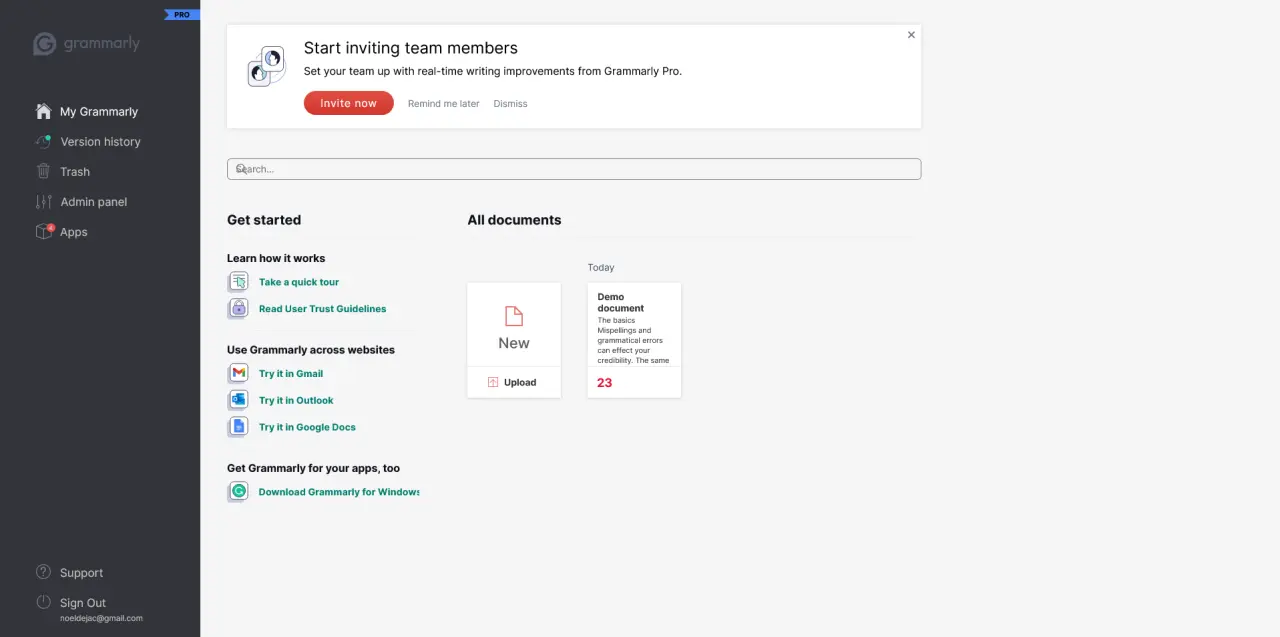Click the Gmail icon
Image resolution: width=1280 pixels, height=637 pixels.
coord(238,373)
